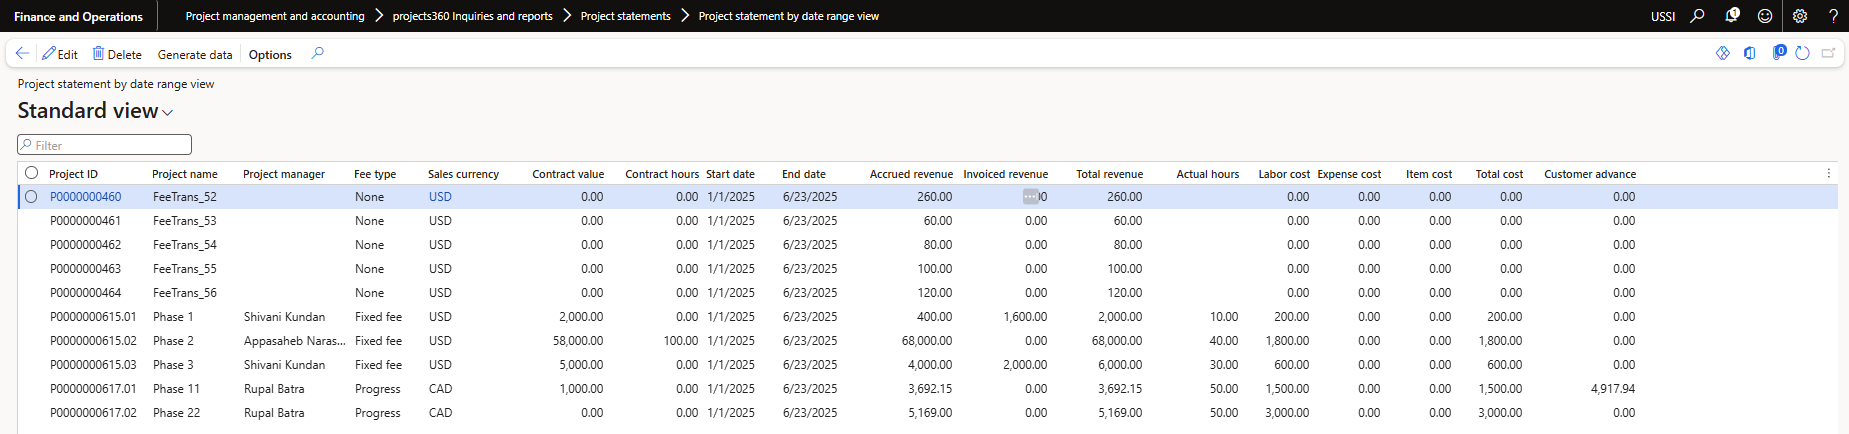Toggle the select-all rows circle in header
Viewport: 1849px width, 434px height.
pyautogui.click(x=32, y=173)
